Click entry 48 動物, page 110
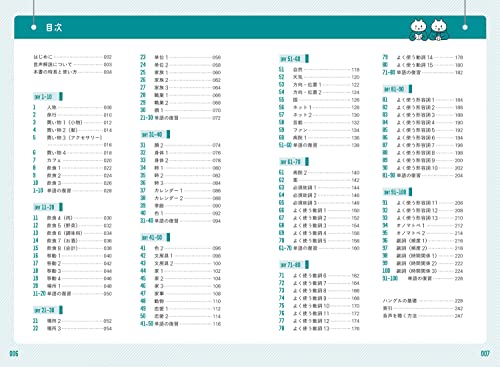The height and width of the screenshot is (367, 500). [180, 301]
